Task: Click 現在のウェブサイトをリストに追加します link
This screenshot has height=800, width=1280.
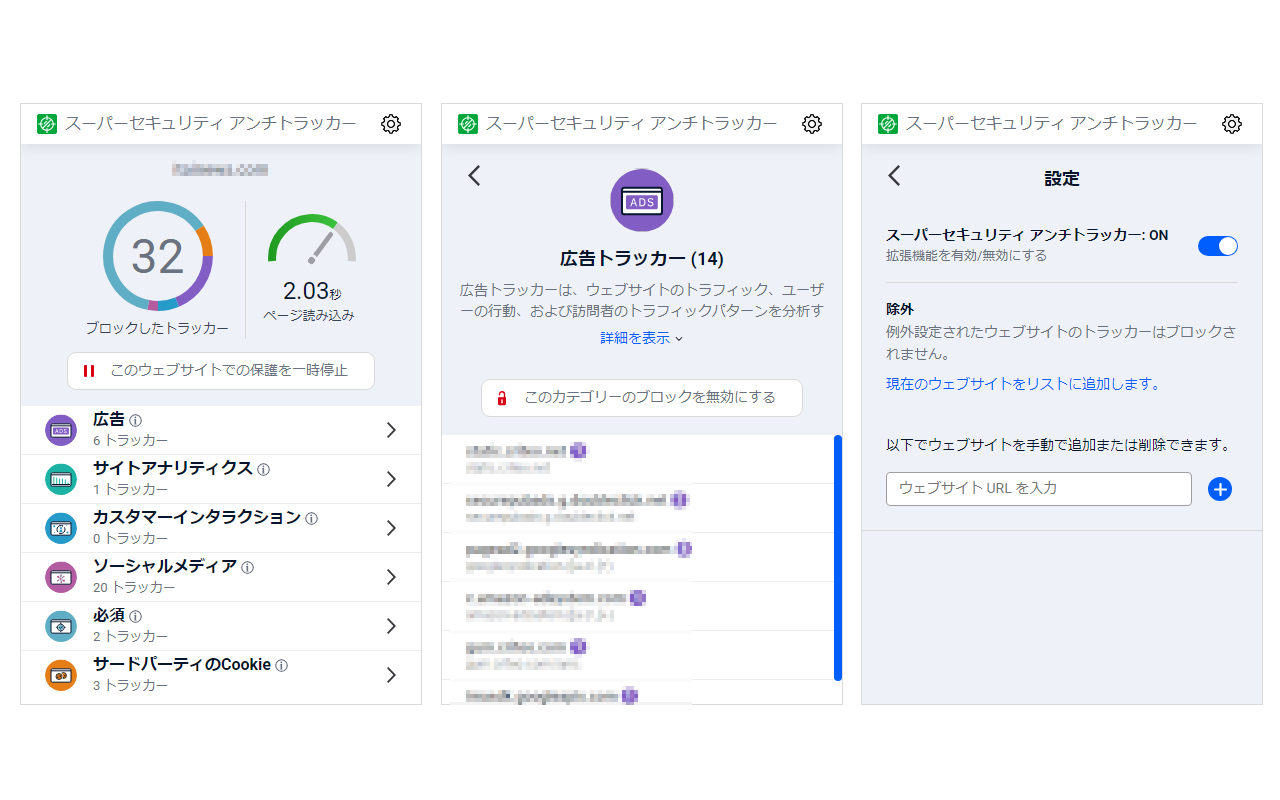Action: pos(1023,384)
